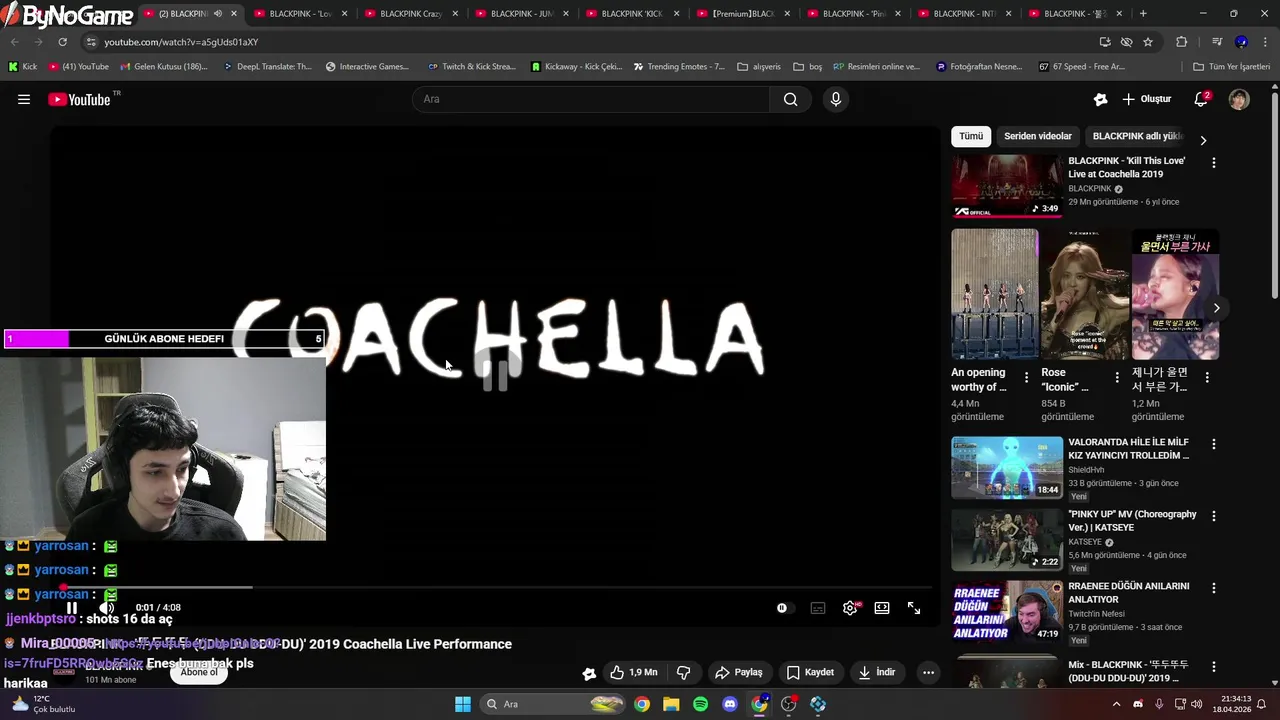
Task: Open the 'Kill This Love' Coachella thumbnail
Action: (x=1007, y=186)
